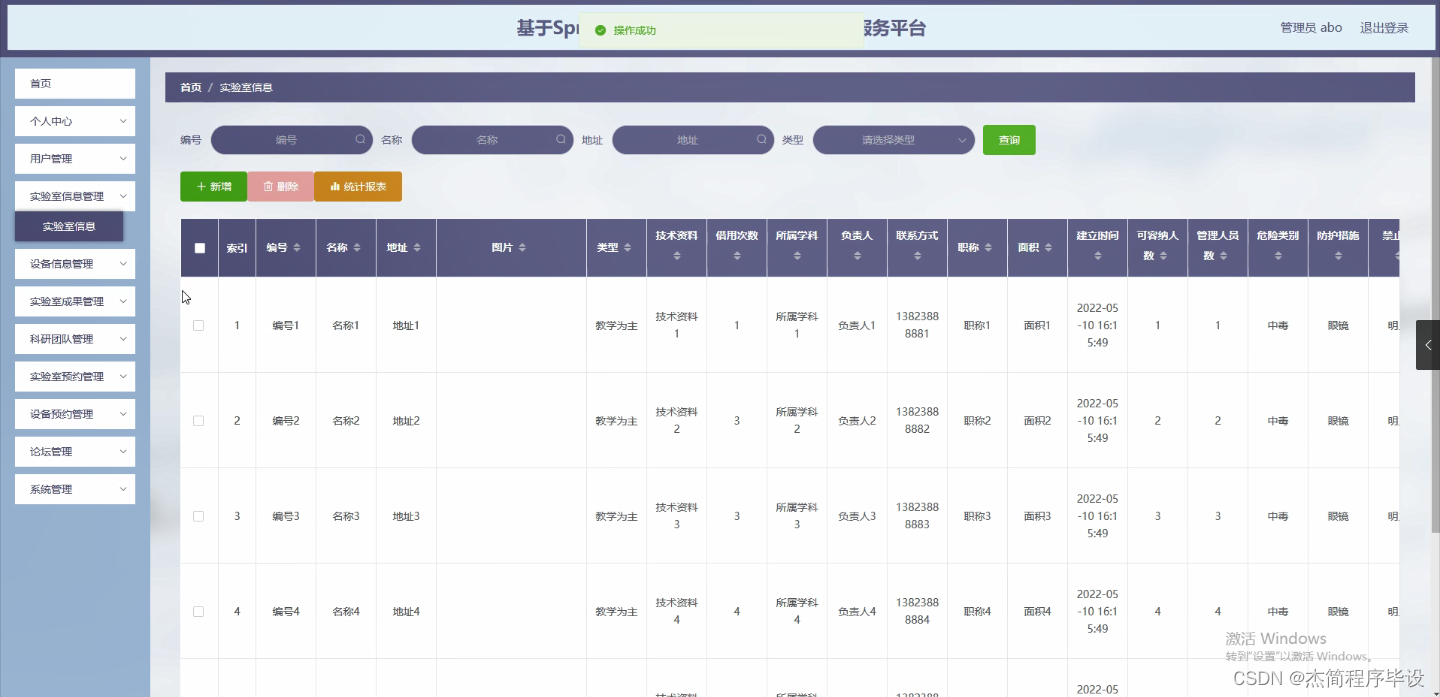Click 退出登录 to log out
This screenshot has height=697, width=1440.
tap(1385, 28)
